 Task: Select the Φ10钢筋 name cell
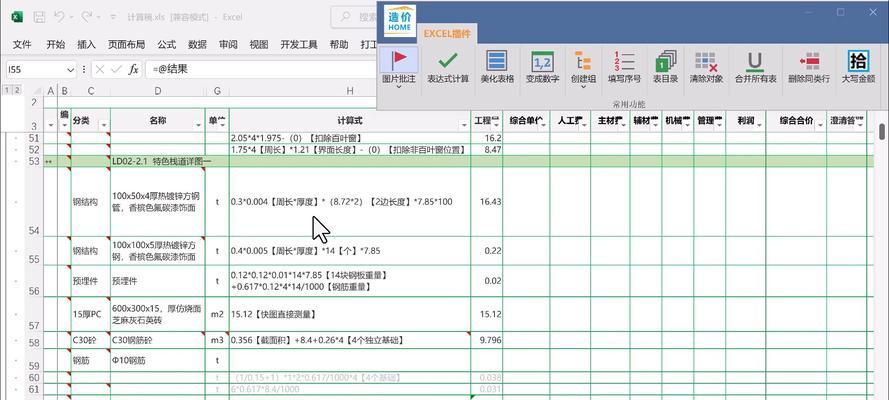pyautogui.click(x=158, y=360)
